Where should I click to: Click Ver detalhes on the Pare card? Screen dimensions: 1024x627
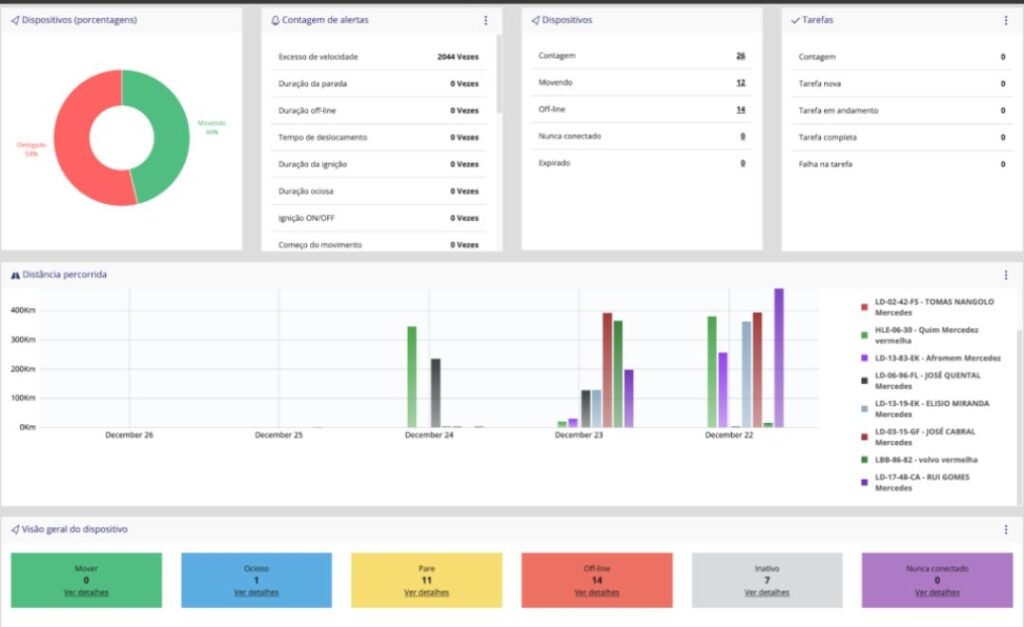(x=426, y=592)
